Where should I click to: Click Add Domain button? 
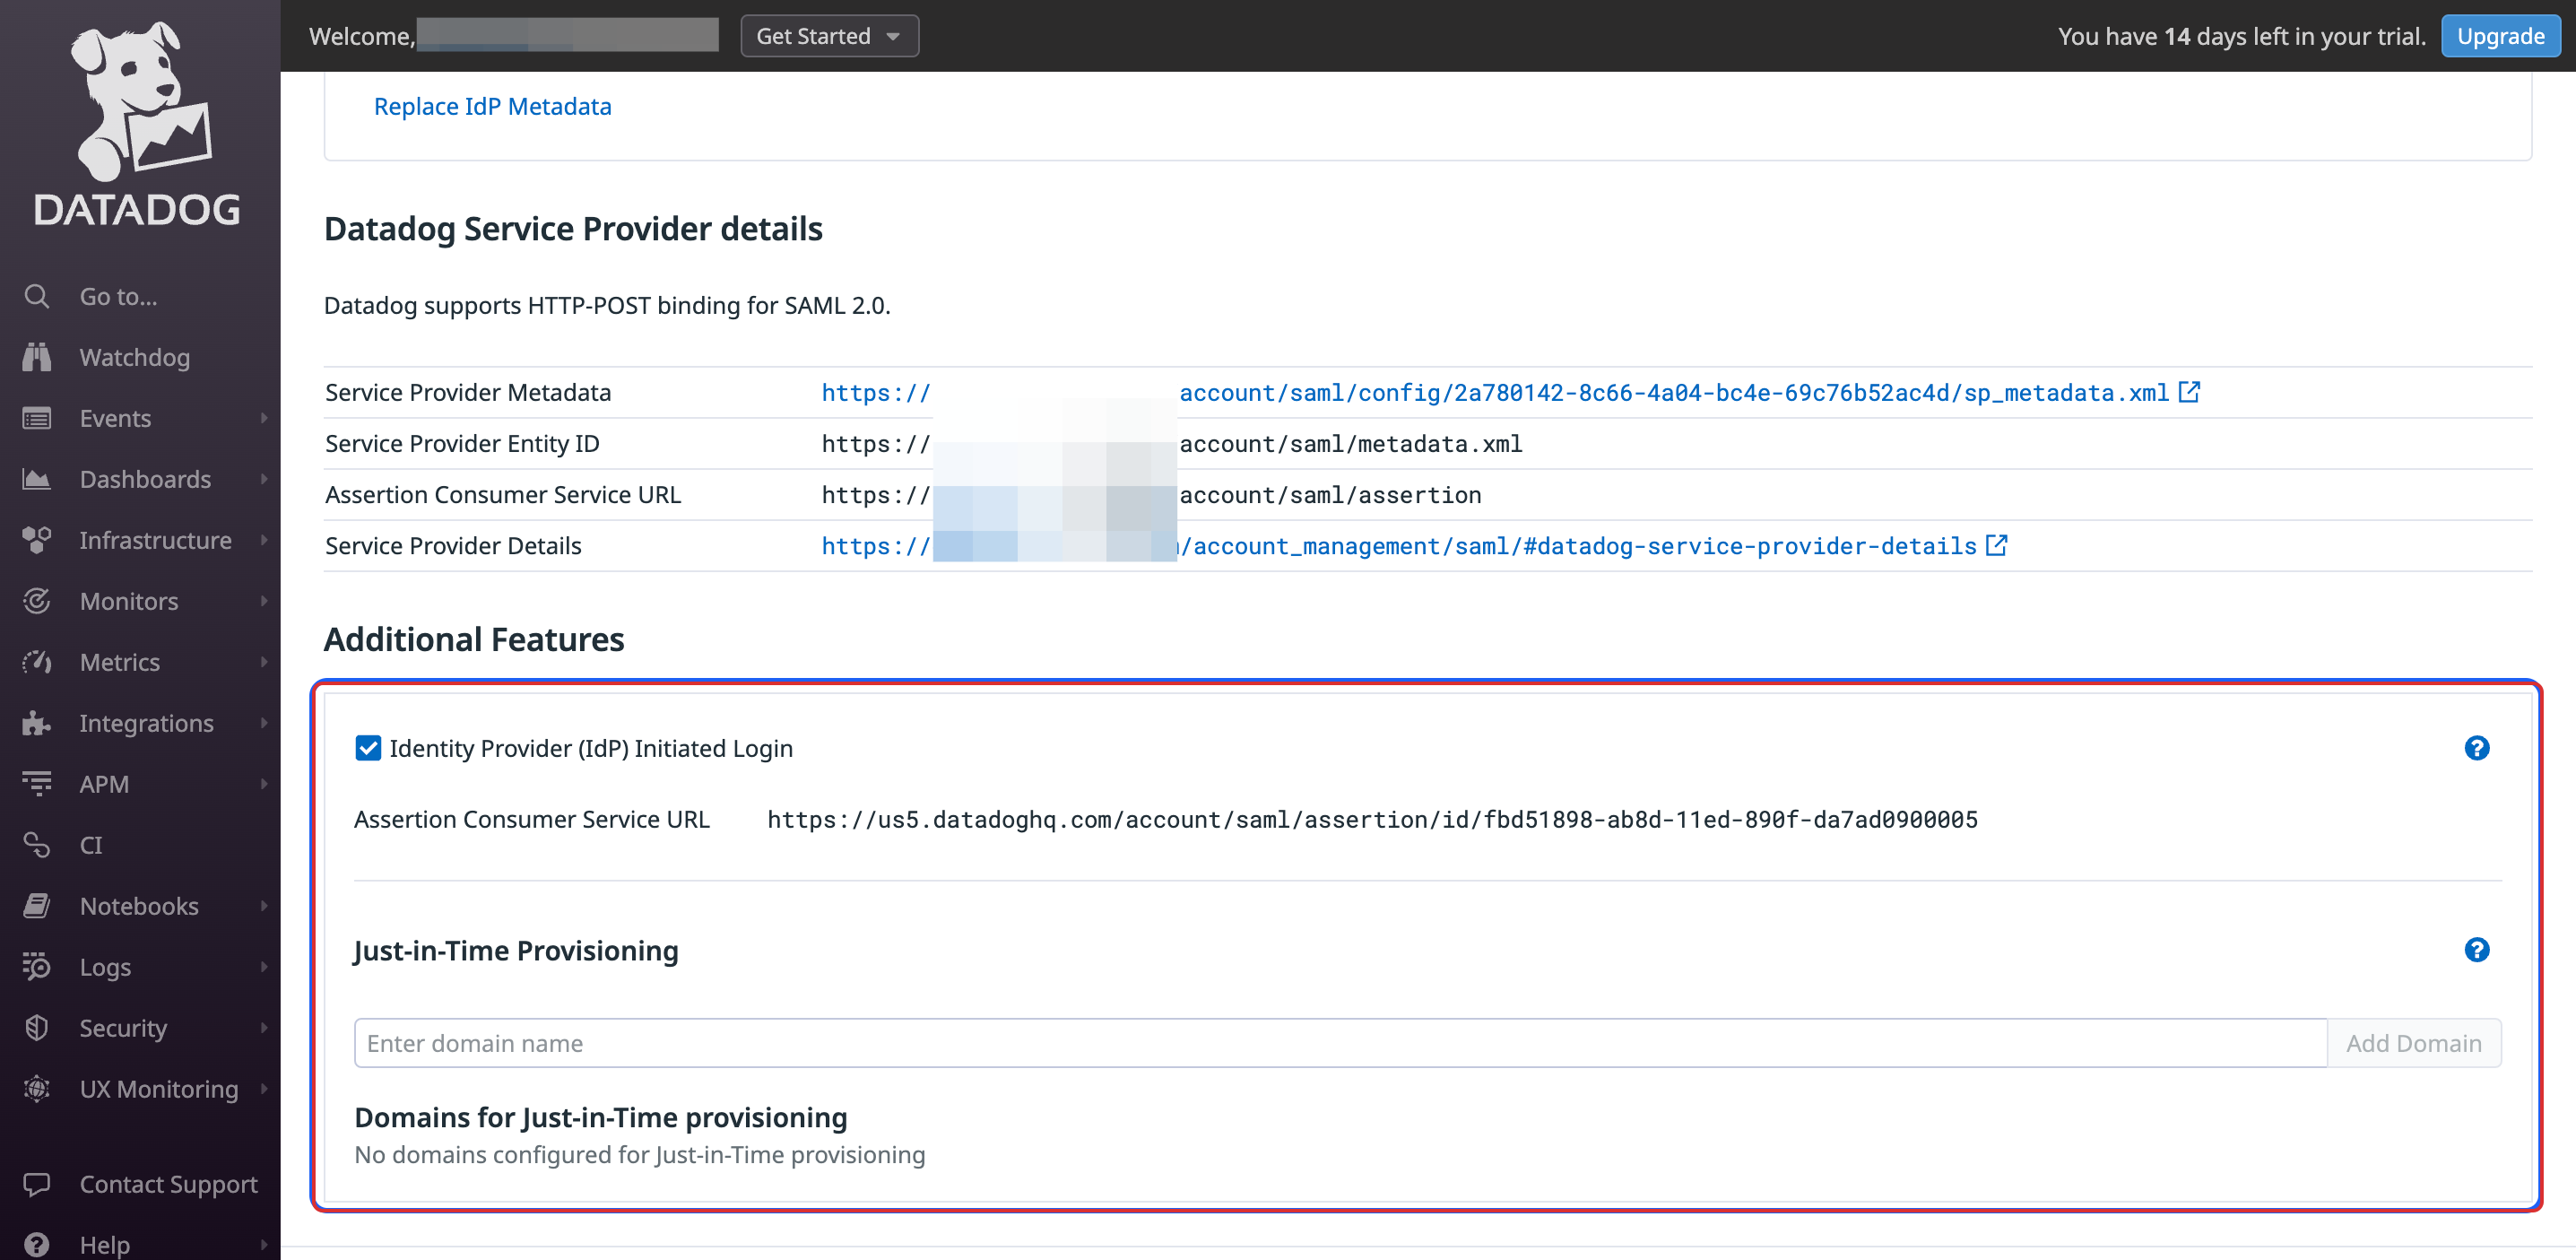coord(2415,1041)
